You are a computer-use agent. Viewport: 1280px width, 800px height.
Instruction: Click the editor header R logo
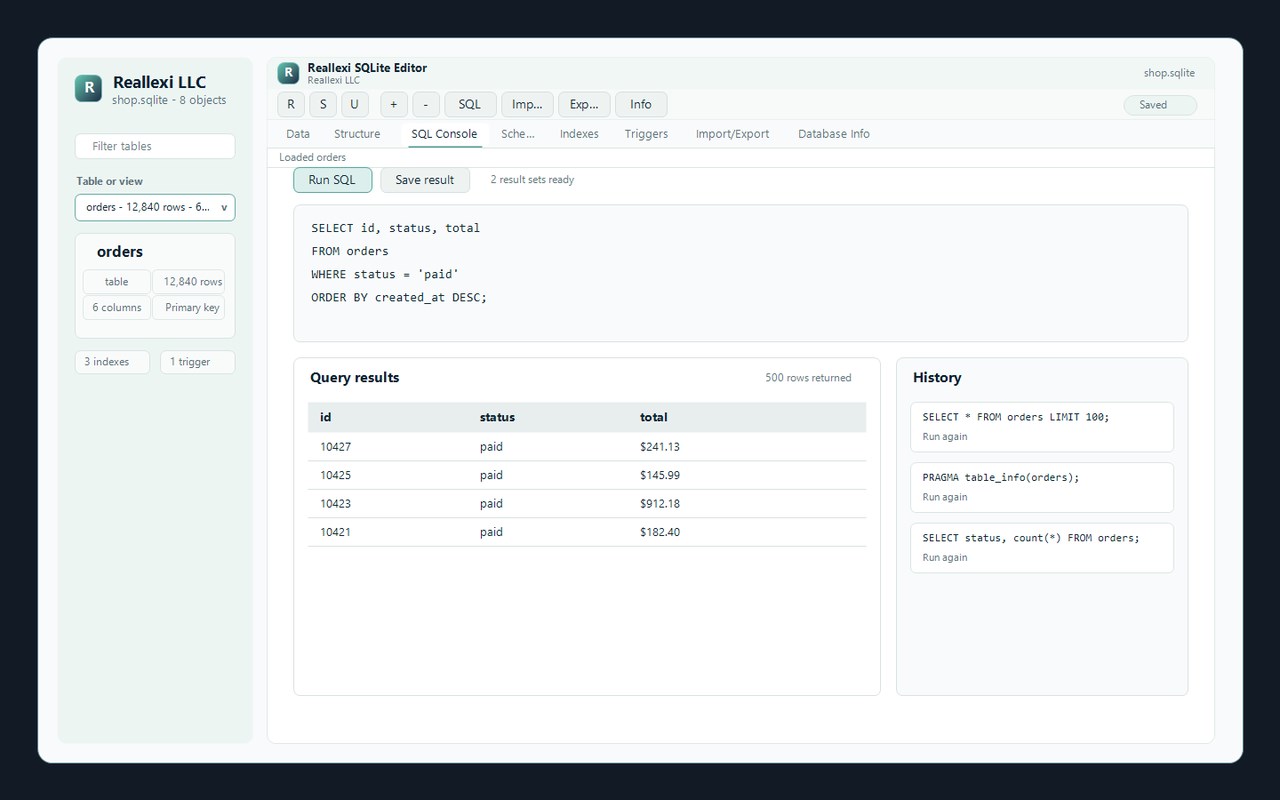click(288, 73)
